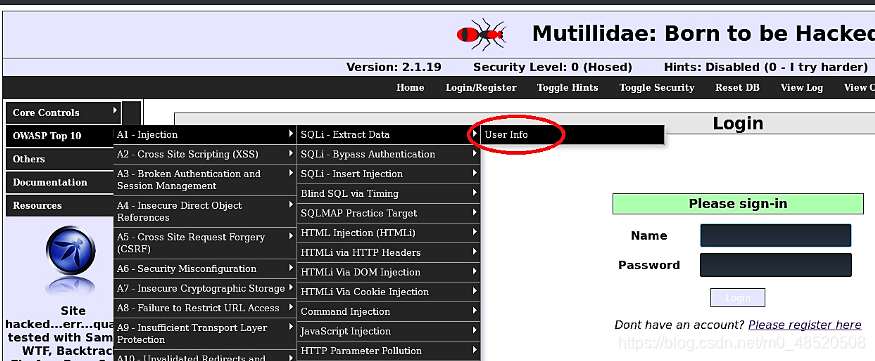Image resolution: width=875 pixels, height=361 pixels.
Task: Click the Login button
Action: coord(737,298)
